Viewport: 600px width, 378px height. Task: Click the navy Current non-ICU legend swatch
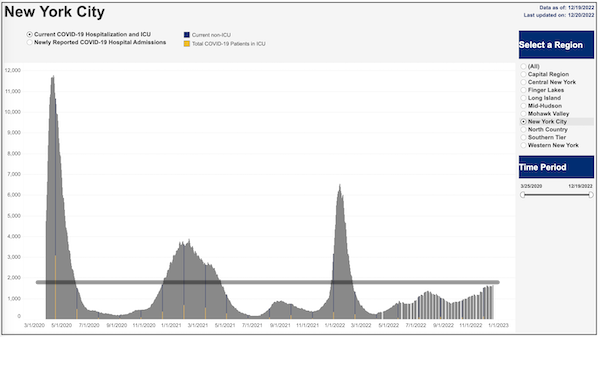187,35
